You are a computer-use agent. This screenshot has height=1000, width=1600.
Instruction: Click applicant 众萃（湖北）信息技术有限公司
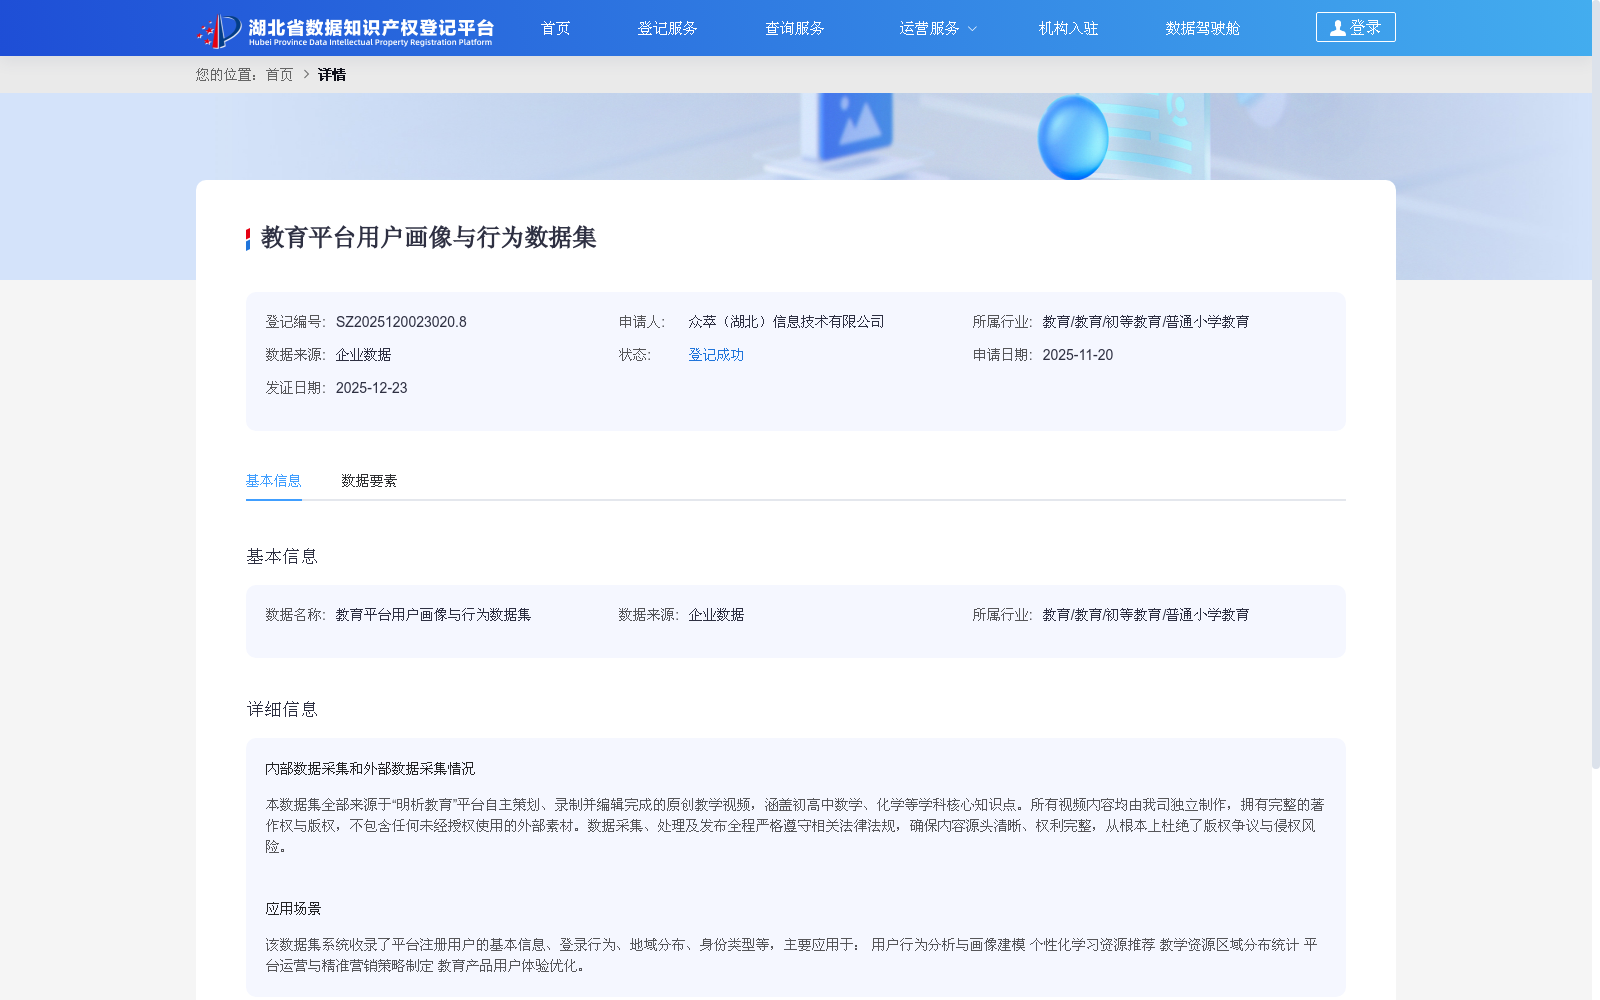[786, 322]
